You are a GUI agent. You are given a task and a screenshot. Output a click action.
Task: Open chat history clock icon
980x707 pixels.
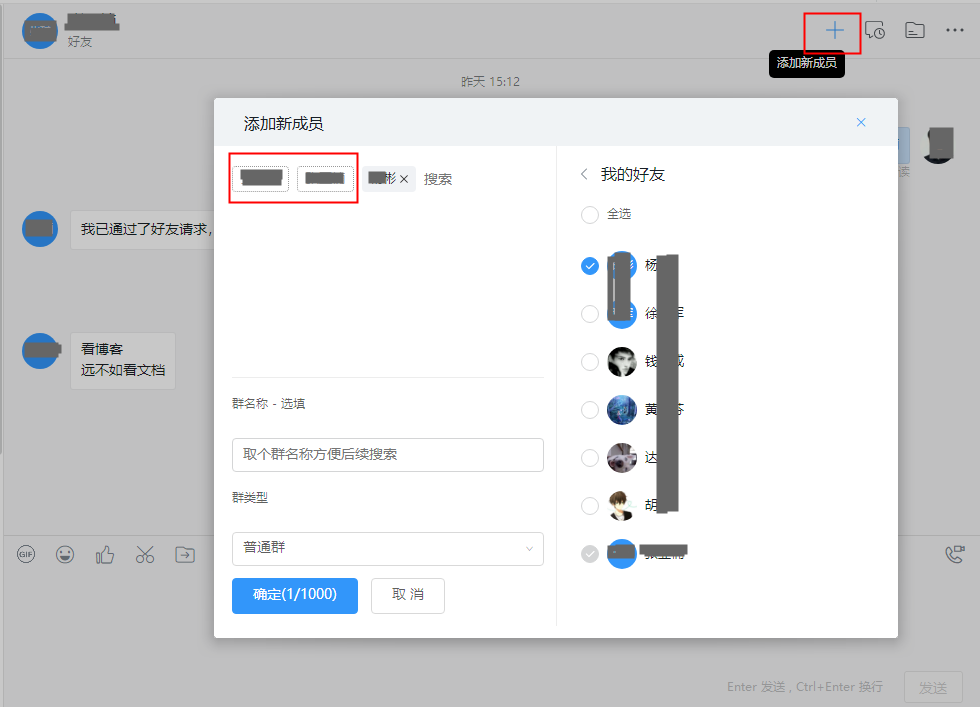874,30
